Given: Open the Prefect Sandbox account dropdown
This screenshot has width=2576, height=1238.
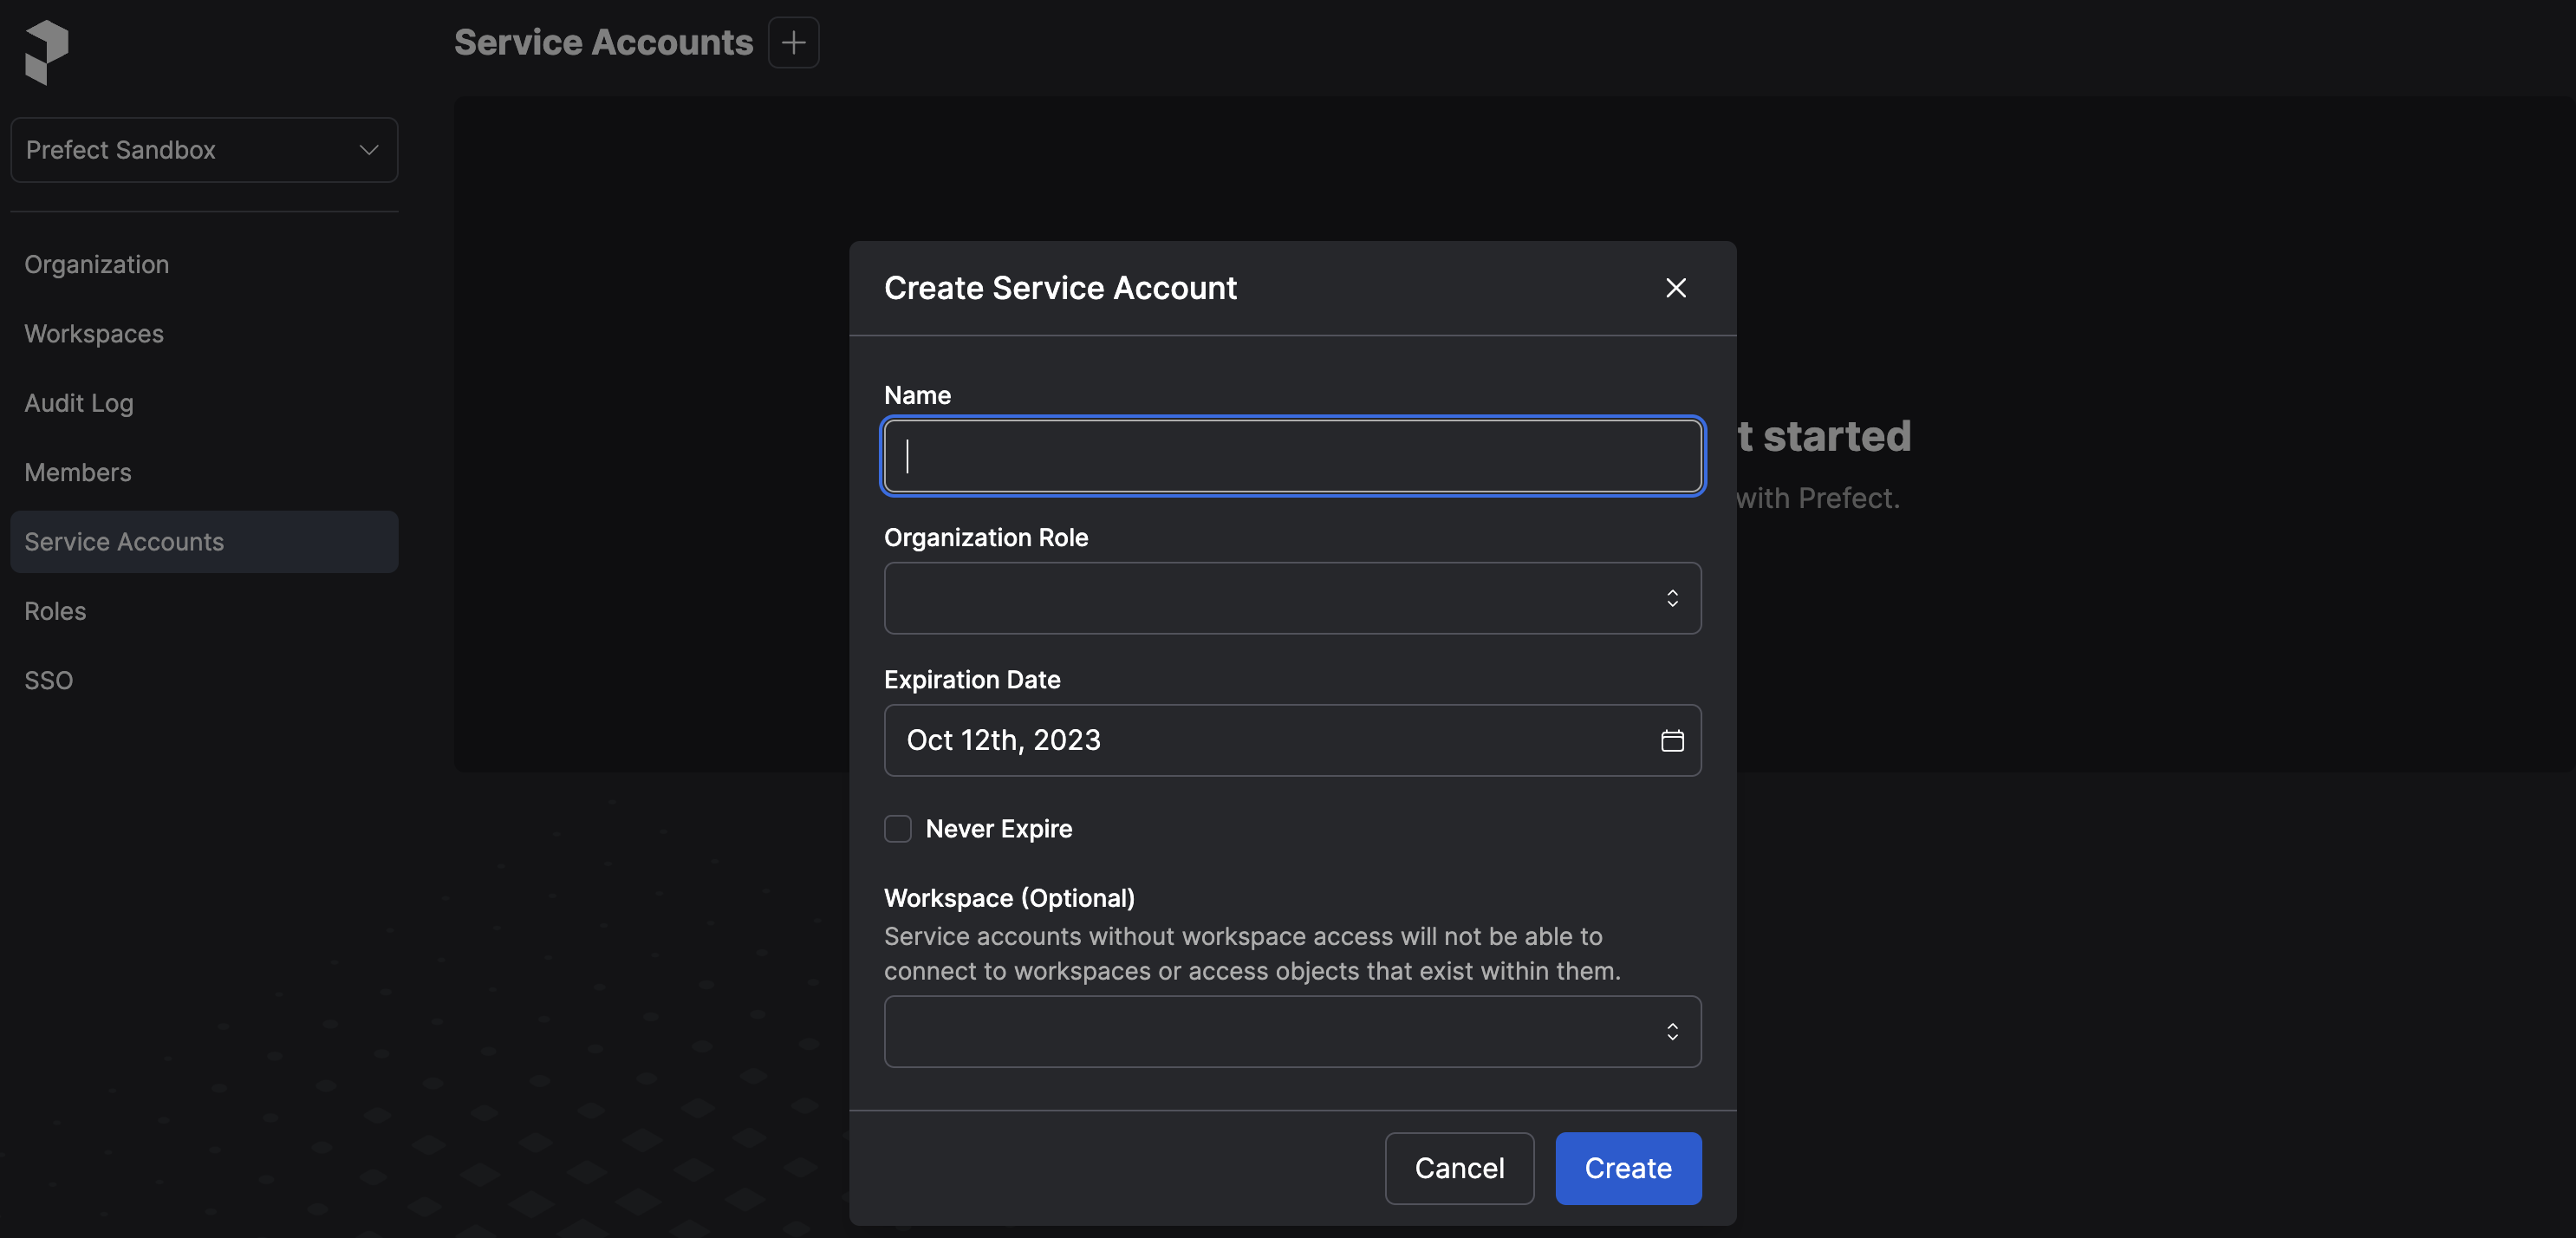Looking at the screenshot, I should (204, 150).
